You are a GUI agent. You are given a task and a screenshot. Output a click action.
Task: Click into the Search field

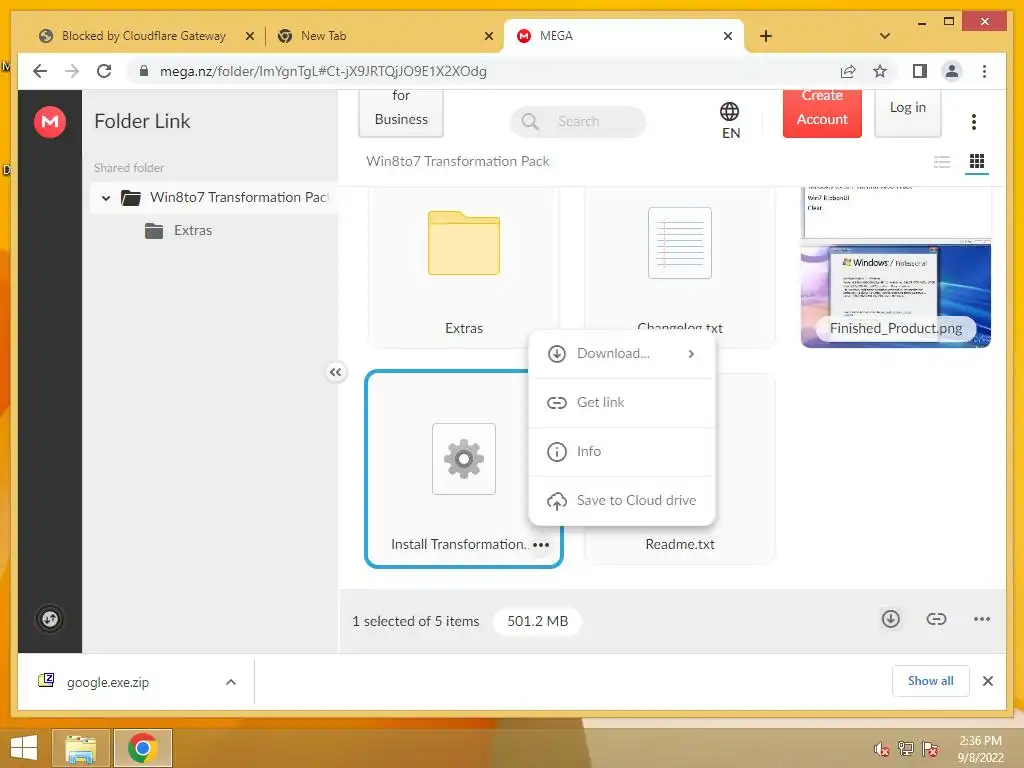578,121
